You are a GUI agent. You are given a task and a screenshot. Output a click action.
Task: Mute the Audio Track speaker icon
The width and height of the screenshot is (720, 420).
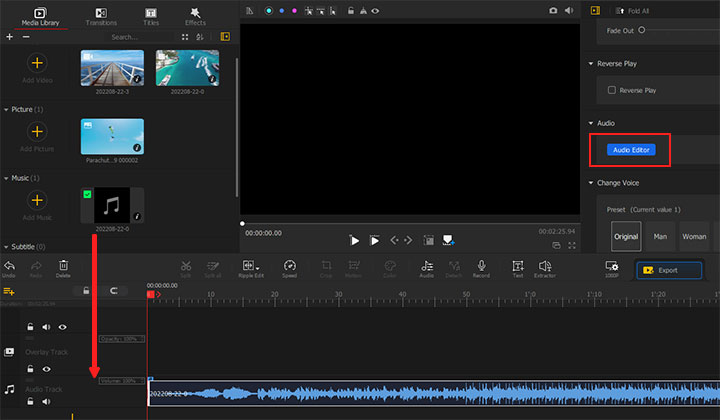[x=47, y=401]
